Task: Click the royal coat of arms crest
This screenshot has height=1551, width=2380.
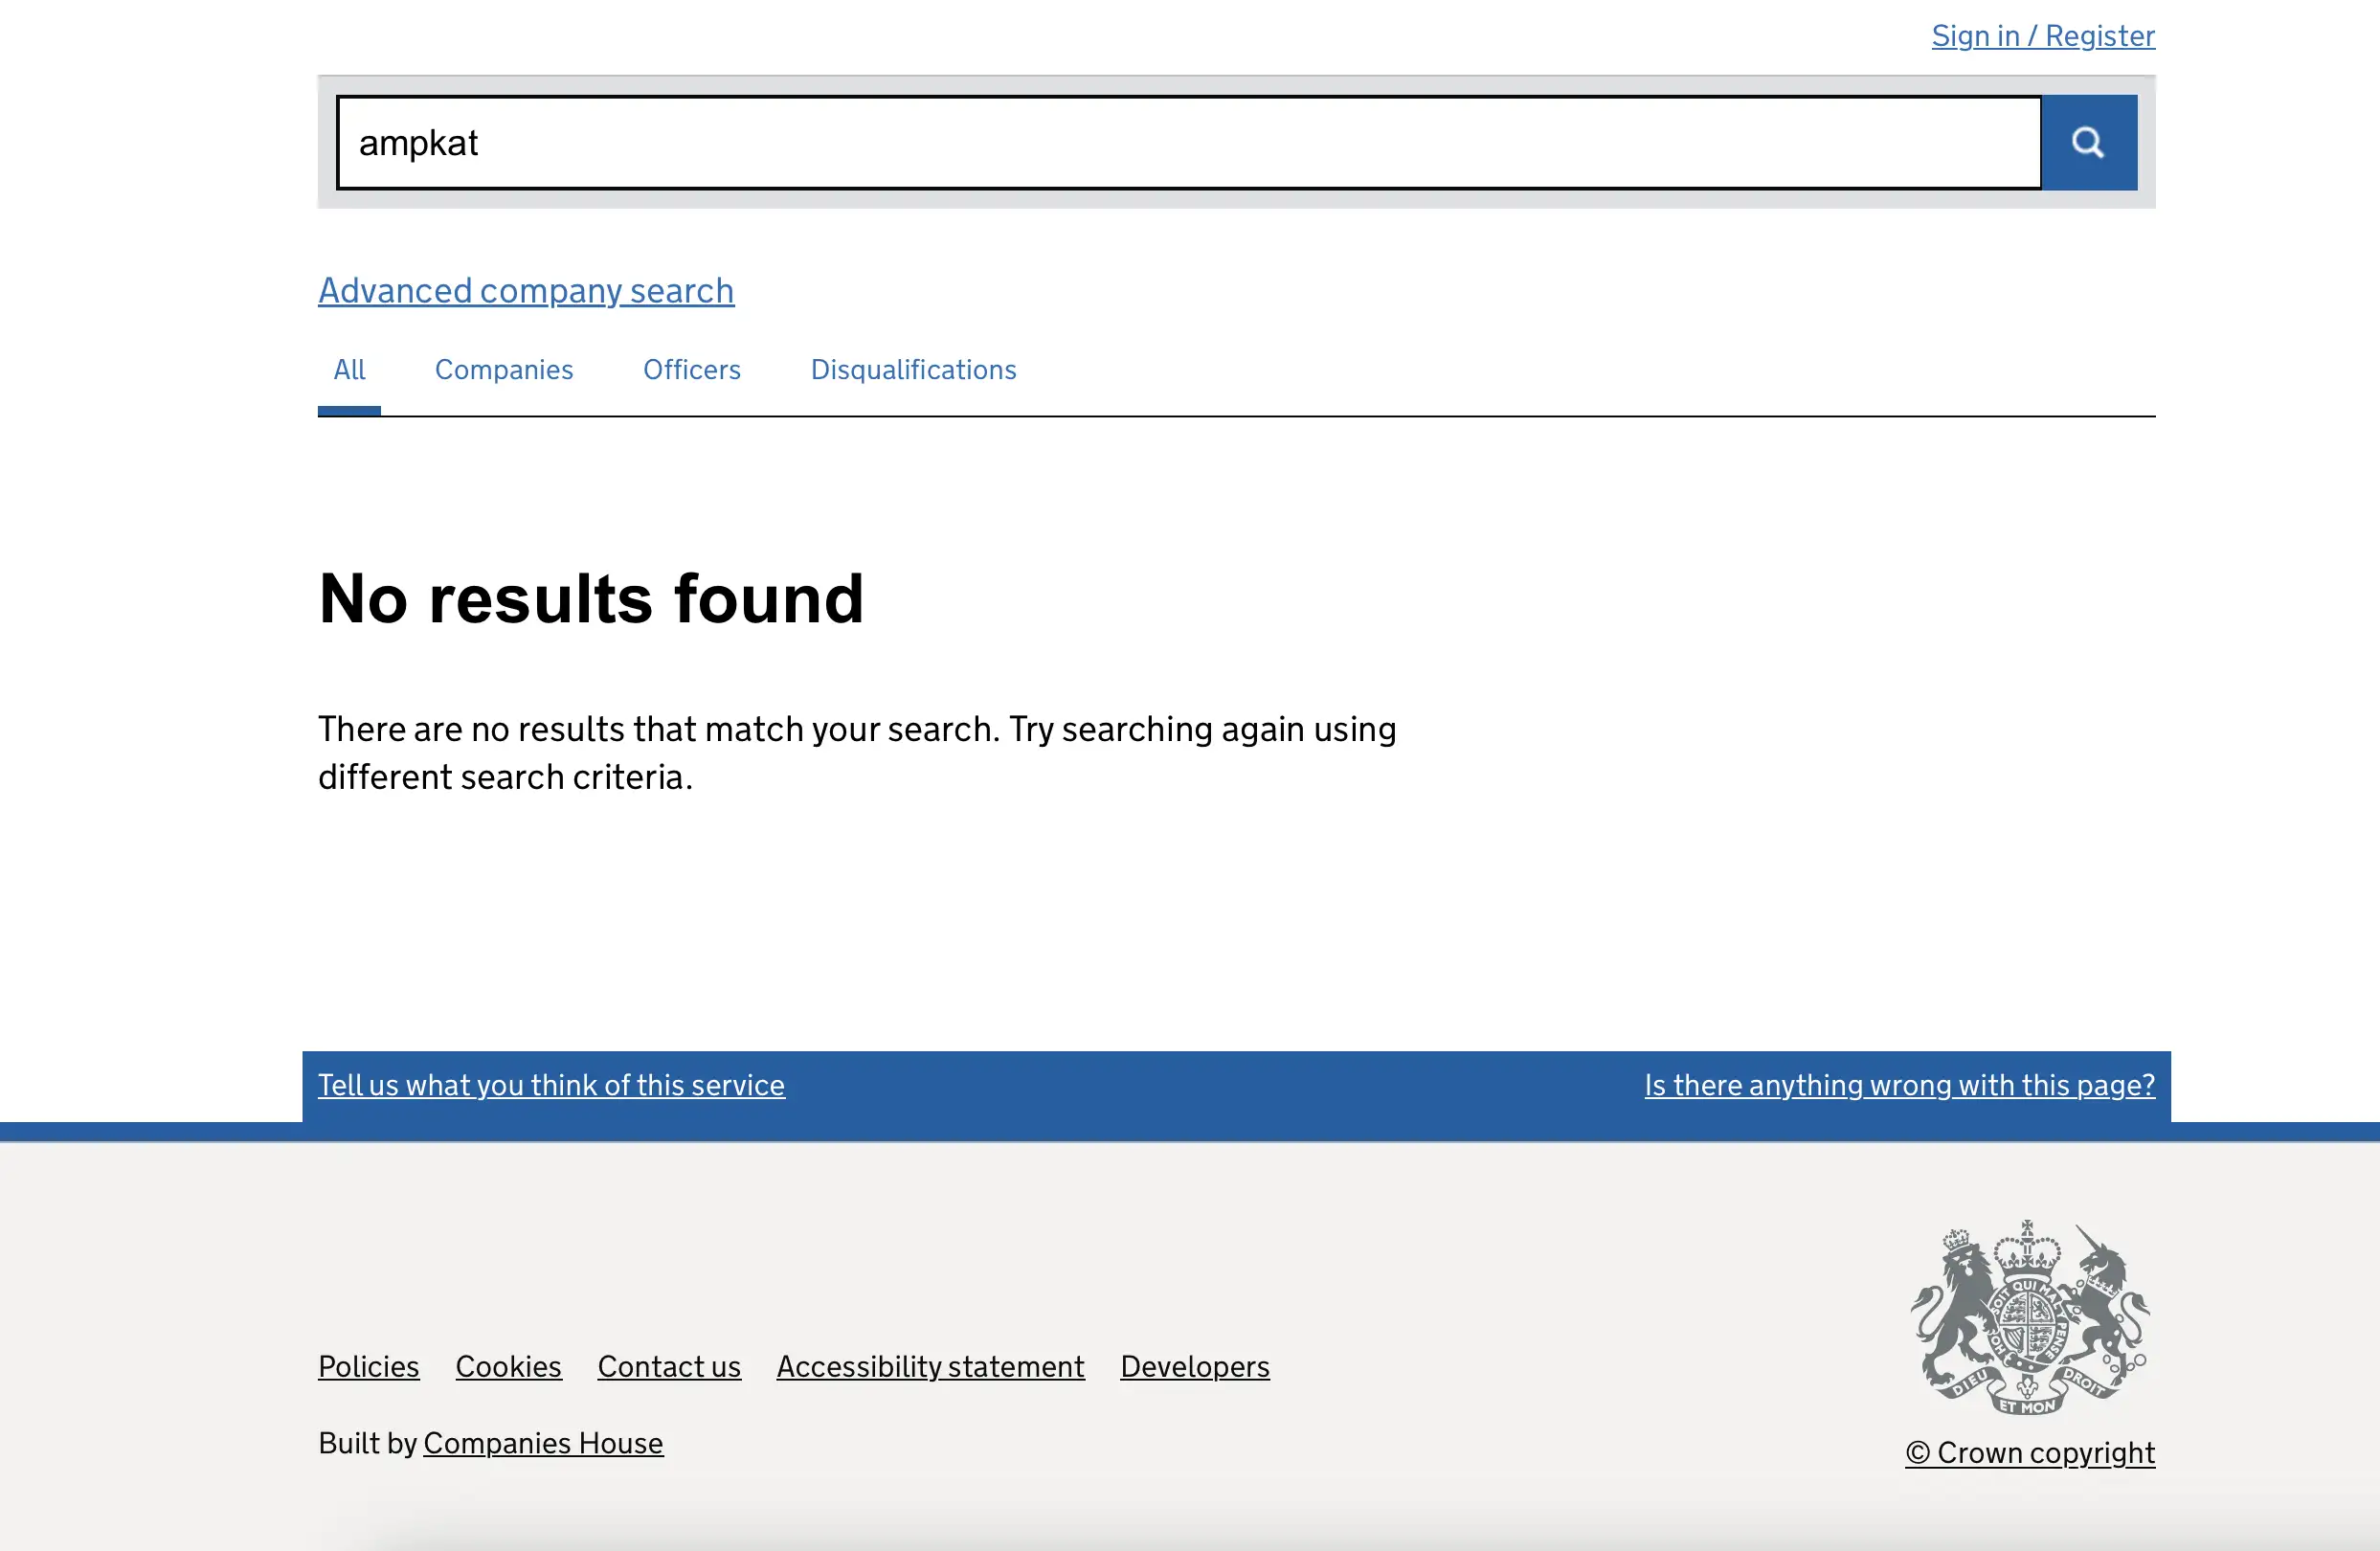Action: tap(2029, 1317)
